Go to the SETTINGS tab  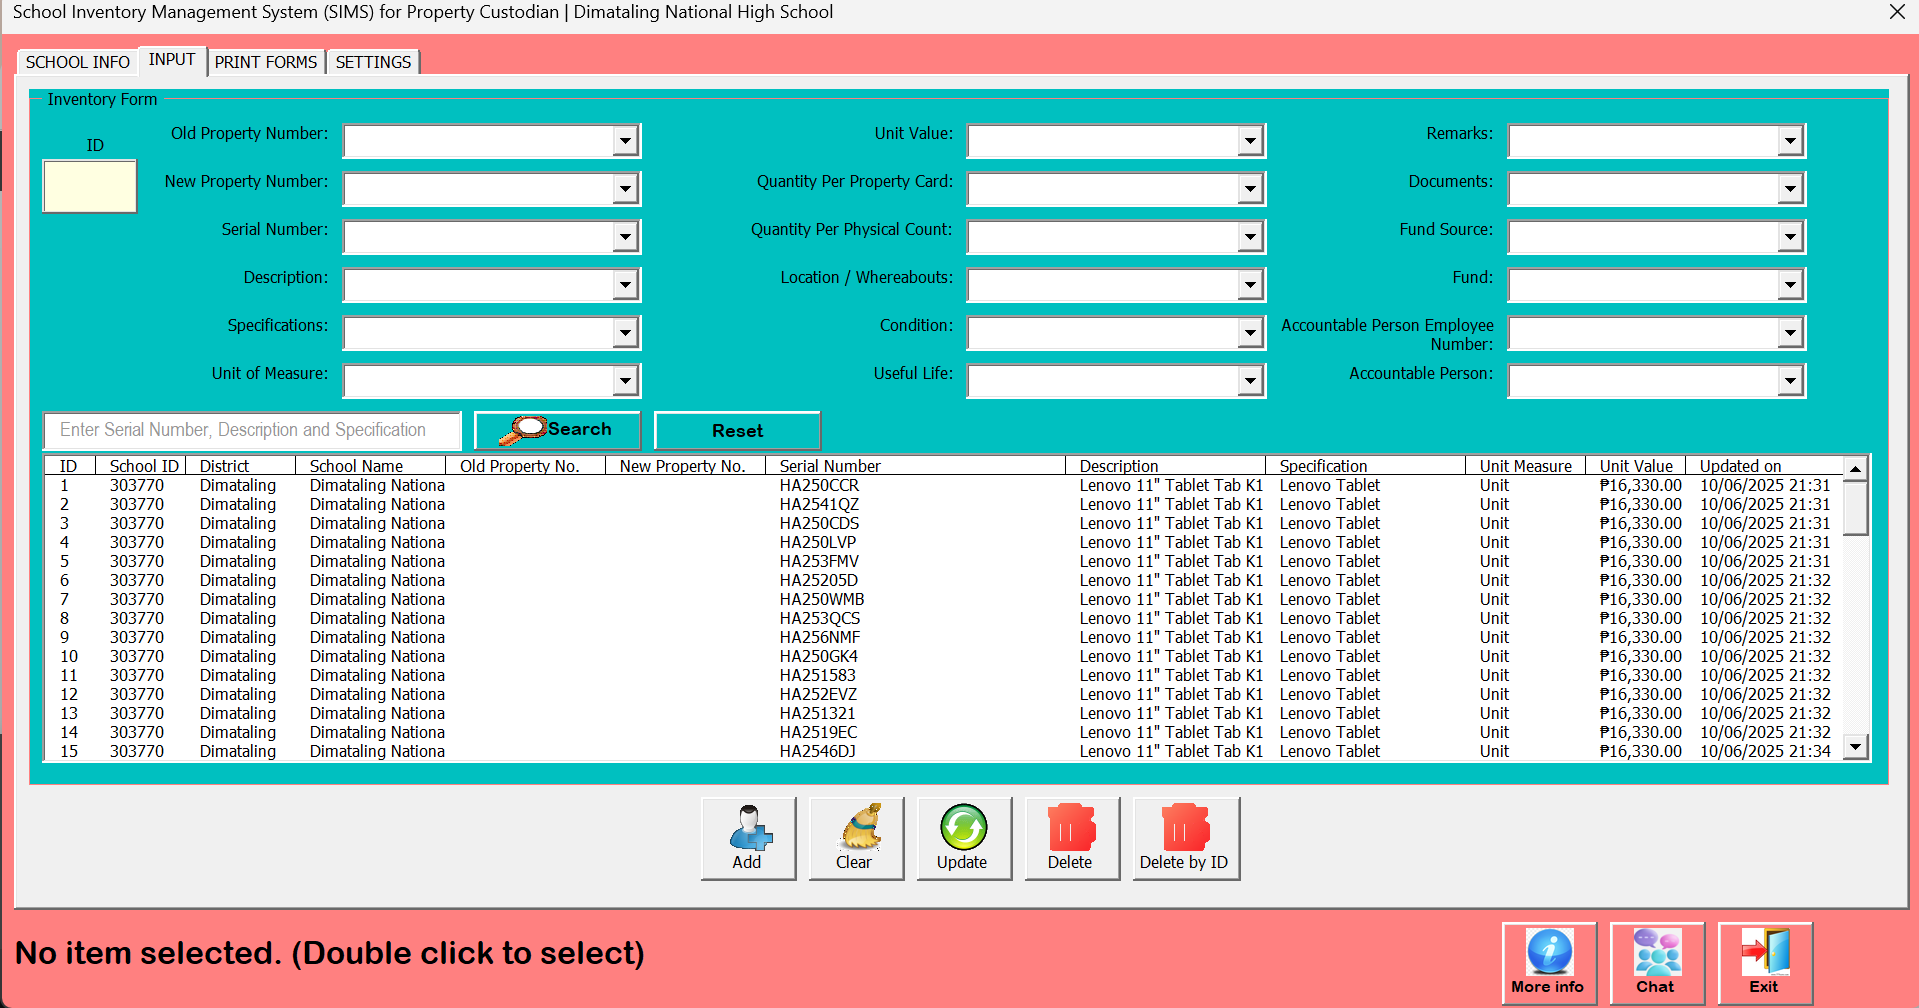373,62
